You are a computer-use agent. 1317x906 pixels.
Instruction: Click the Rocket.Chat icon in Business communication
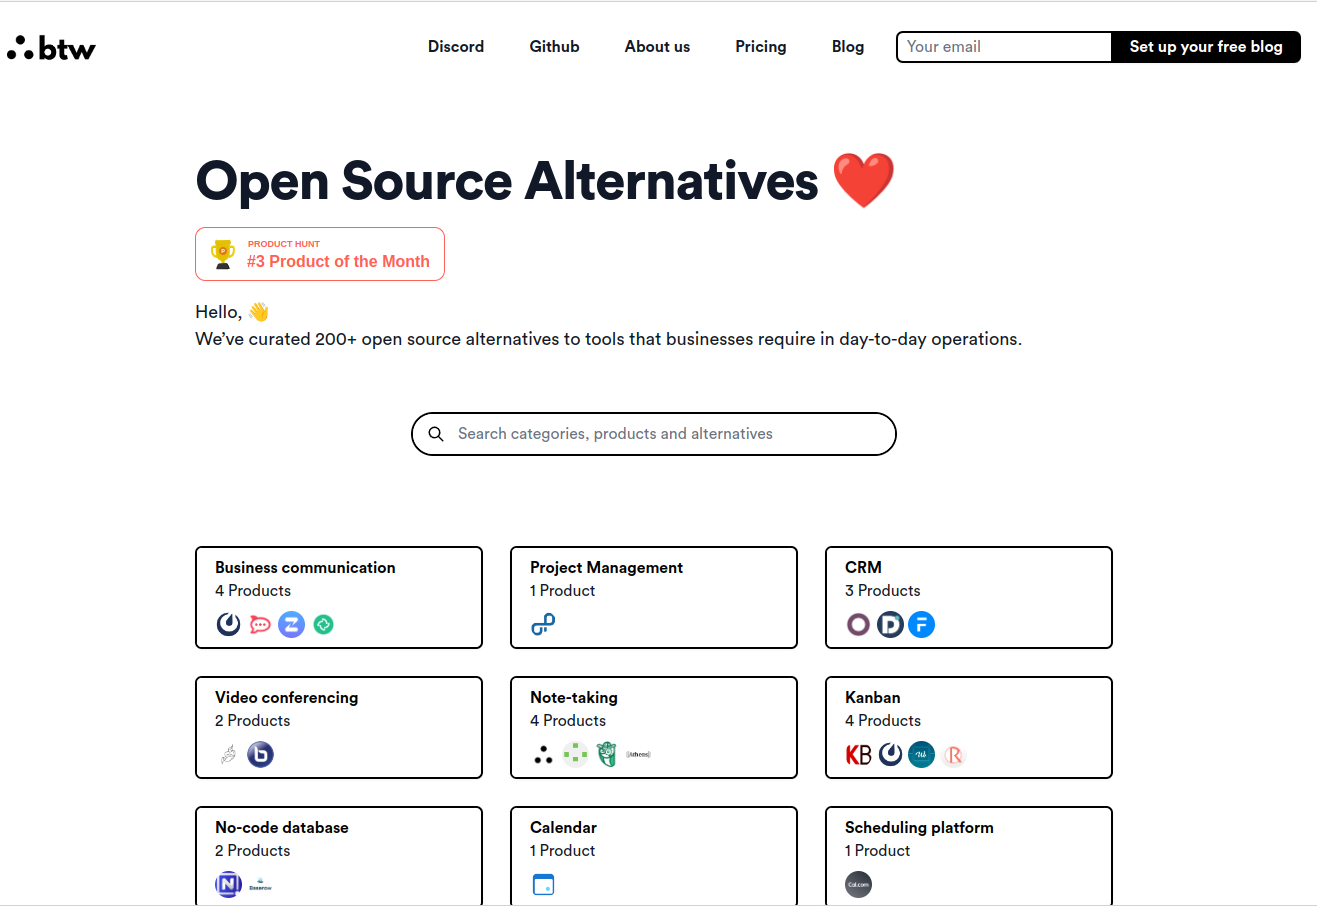coord(260,625)
